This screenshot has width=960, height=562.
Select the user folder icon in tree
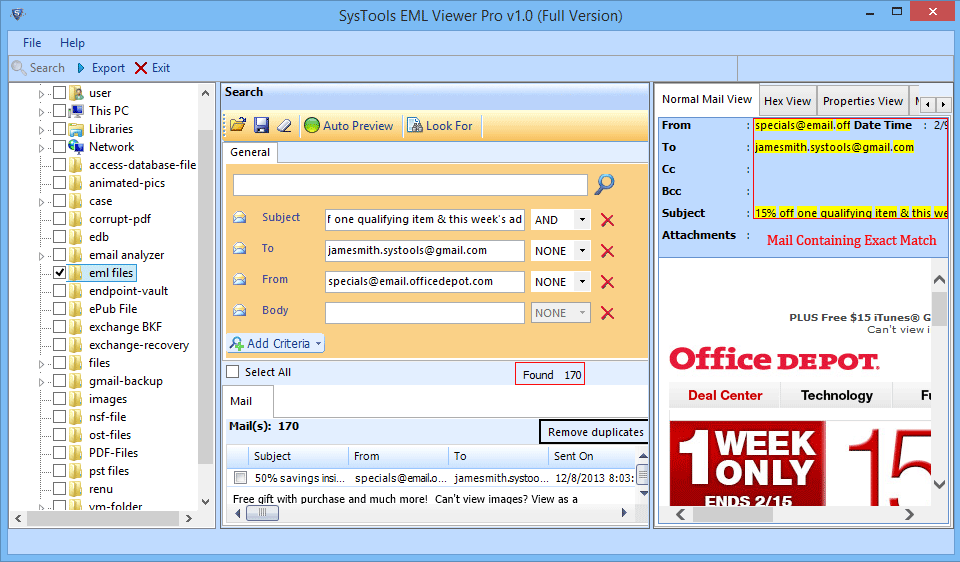(x=77, y=93)
